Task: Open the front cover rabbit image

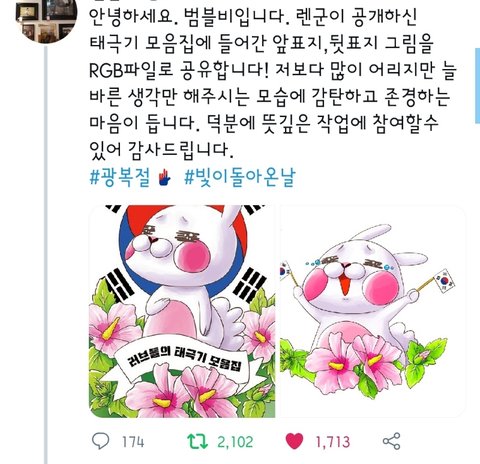Action: pos(182,311)
